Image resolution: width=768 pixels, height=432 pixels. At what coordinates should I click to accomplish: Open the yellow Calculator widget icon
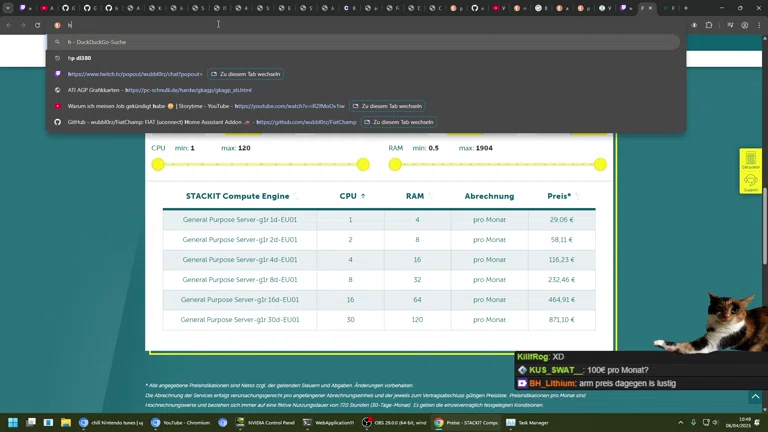(x=750, y=160)
